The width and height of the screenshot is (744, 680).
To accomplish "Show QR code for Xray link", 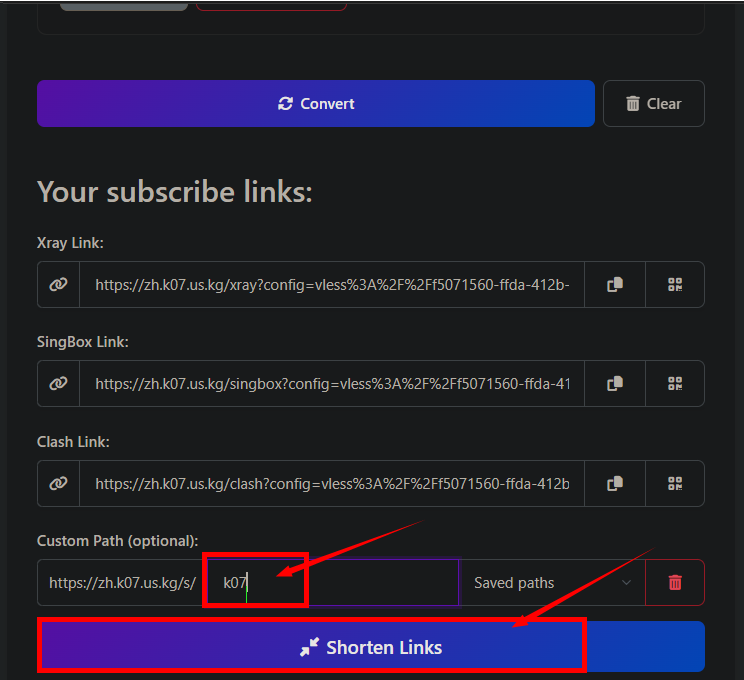I will [675, 285].
